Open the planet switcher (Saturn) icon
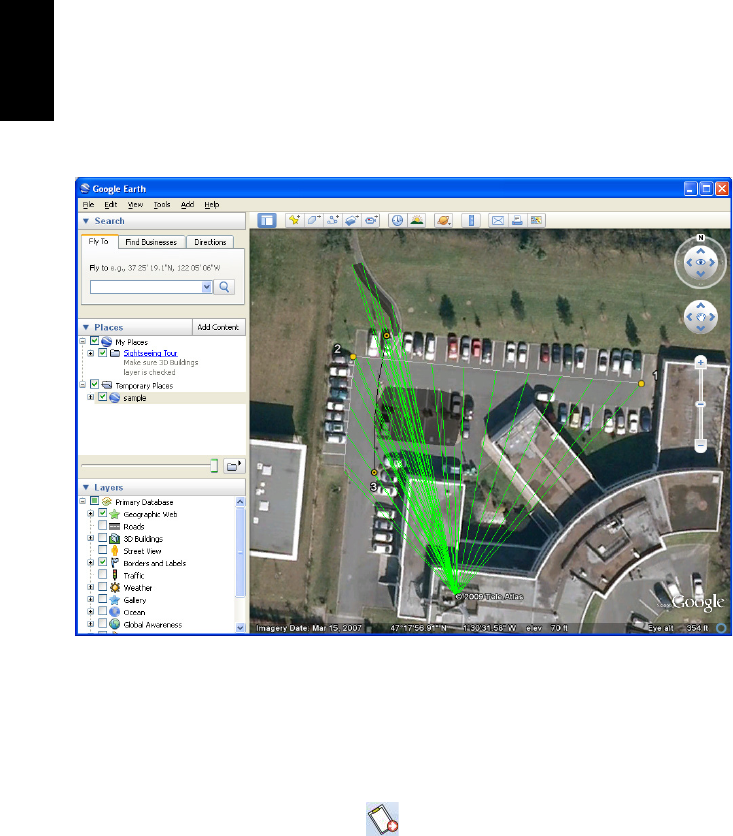The width and height of the screenshot is (733, 836). (443, 220)
